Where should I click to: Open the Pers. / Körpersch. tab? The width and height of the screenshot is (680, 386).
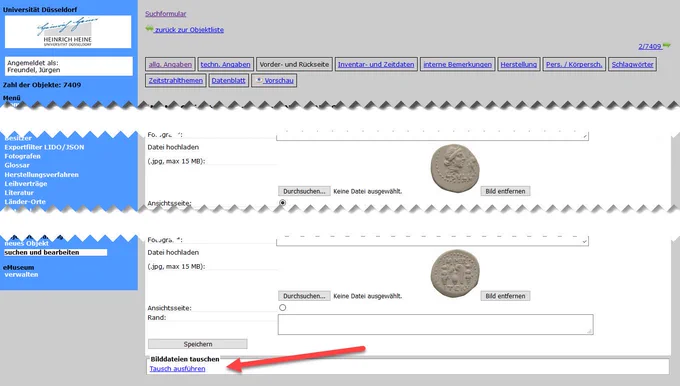point(574,64)
